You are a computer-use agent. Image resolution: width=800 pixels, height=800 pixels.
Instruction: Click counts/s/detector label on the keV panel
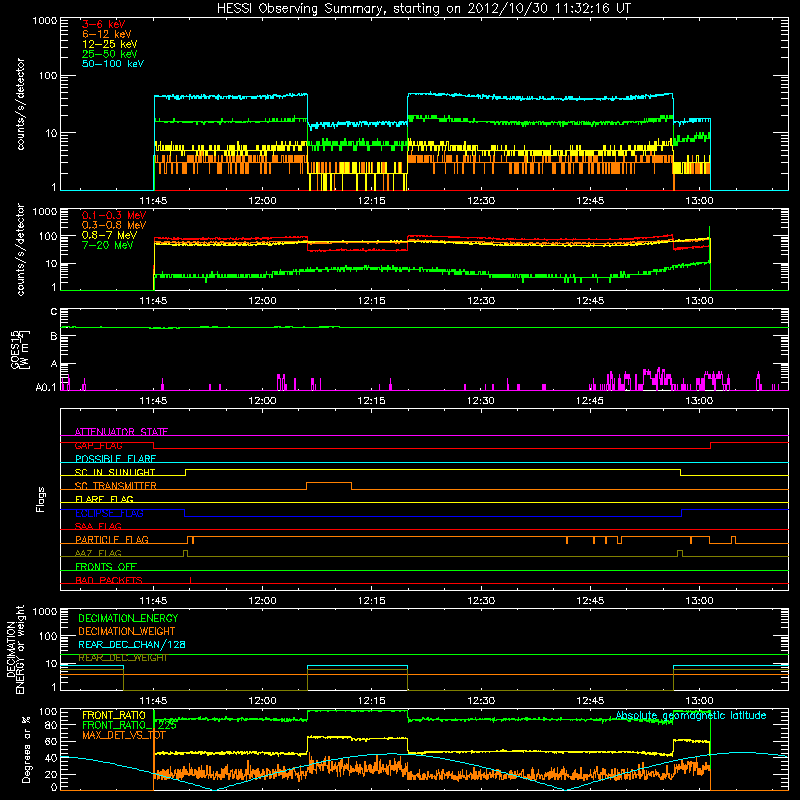(20, 104)
